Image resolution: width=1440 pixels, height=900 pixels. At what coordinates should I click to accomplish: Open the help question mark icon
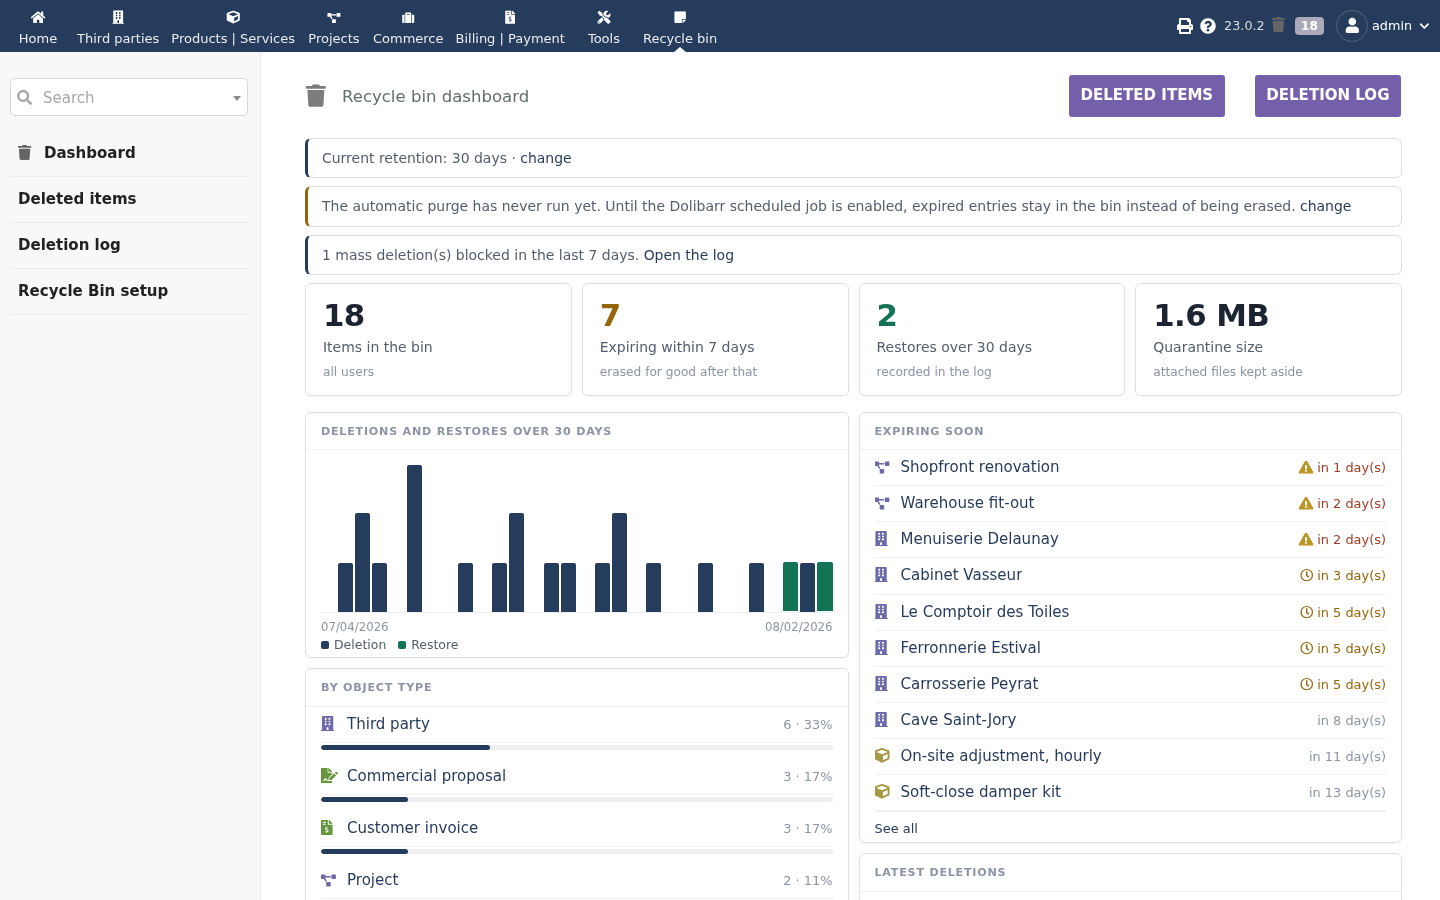tap(1208, 26)
